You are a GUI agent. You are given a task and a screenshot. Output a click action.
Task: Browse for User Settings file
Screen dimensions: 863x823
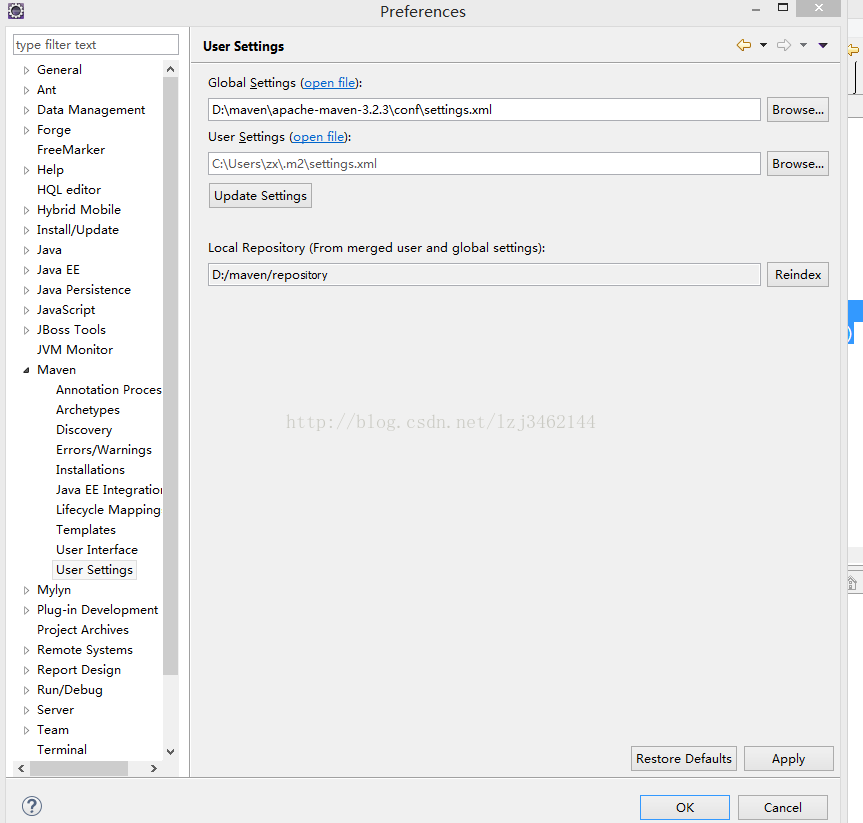[798, 163]
